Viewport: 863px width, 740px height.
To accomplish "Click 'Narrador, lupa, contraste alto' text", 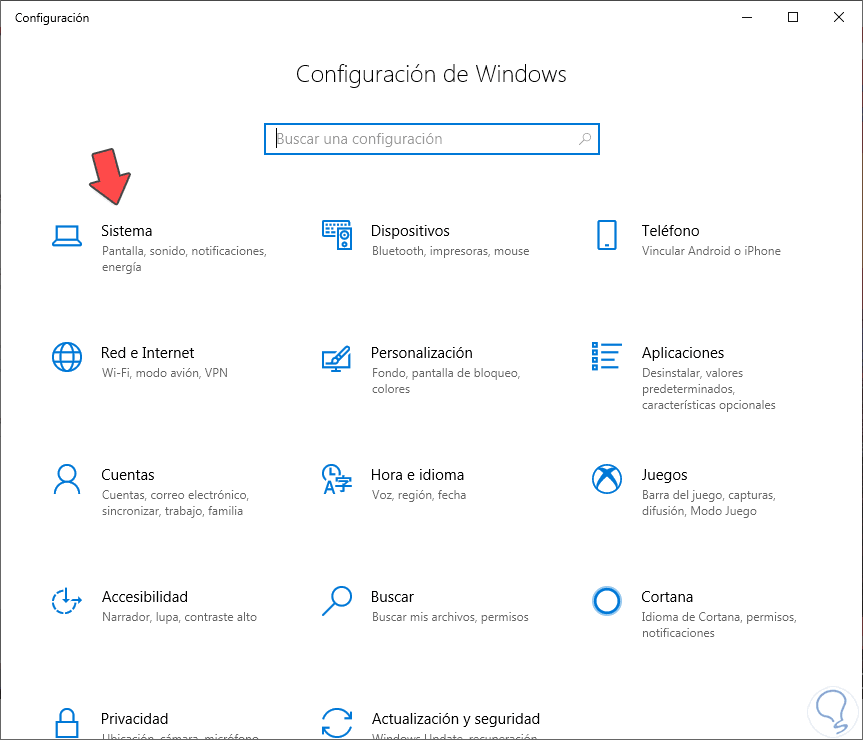I will point(179,617).
